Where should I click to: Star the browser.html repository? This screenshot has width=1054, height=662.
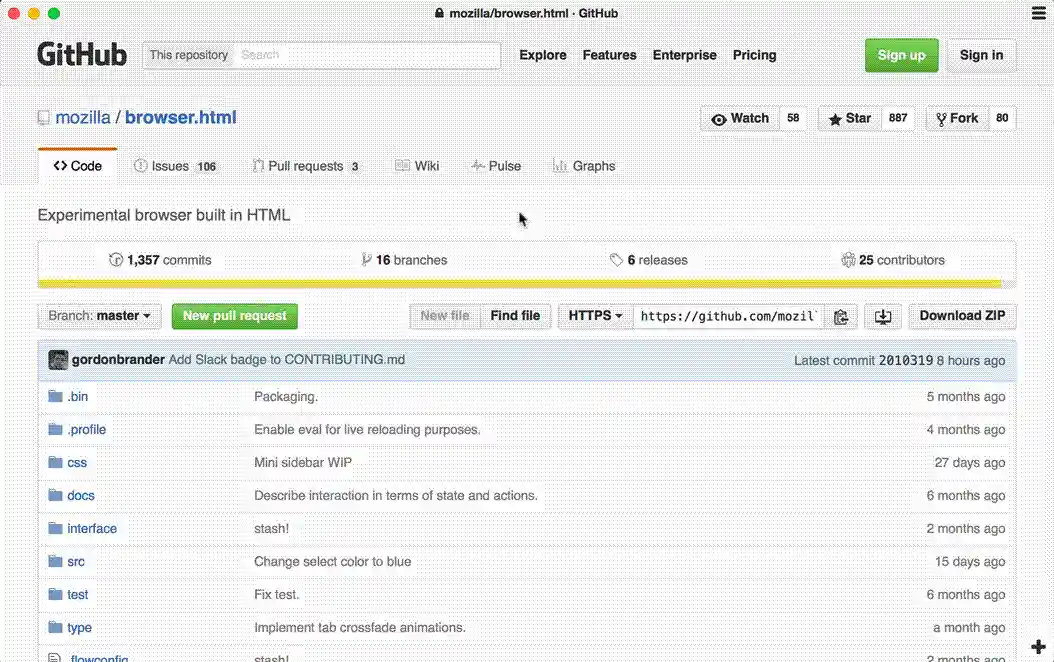849,119
